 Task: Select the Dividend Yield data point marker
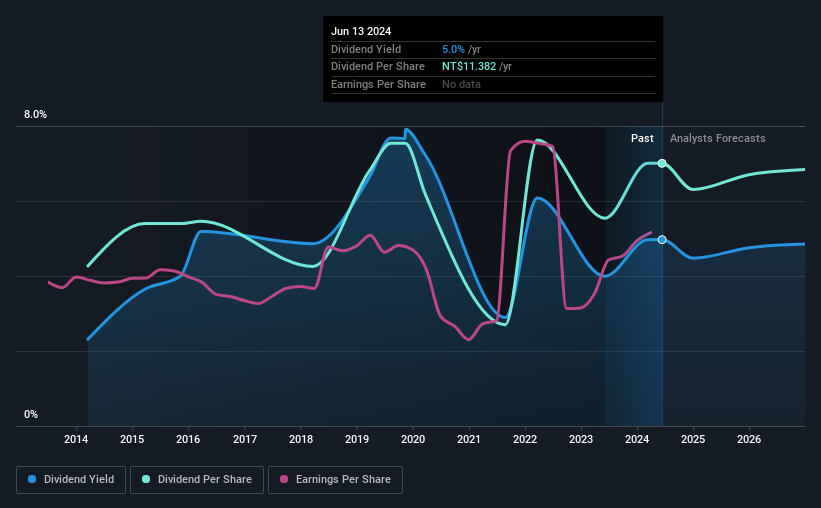(662, 240)
